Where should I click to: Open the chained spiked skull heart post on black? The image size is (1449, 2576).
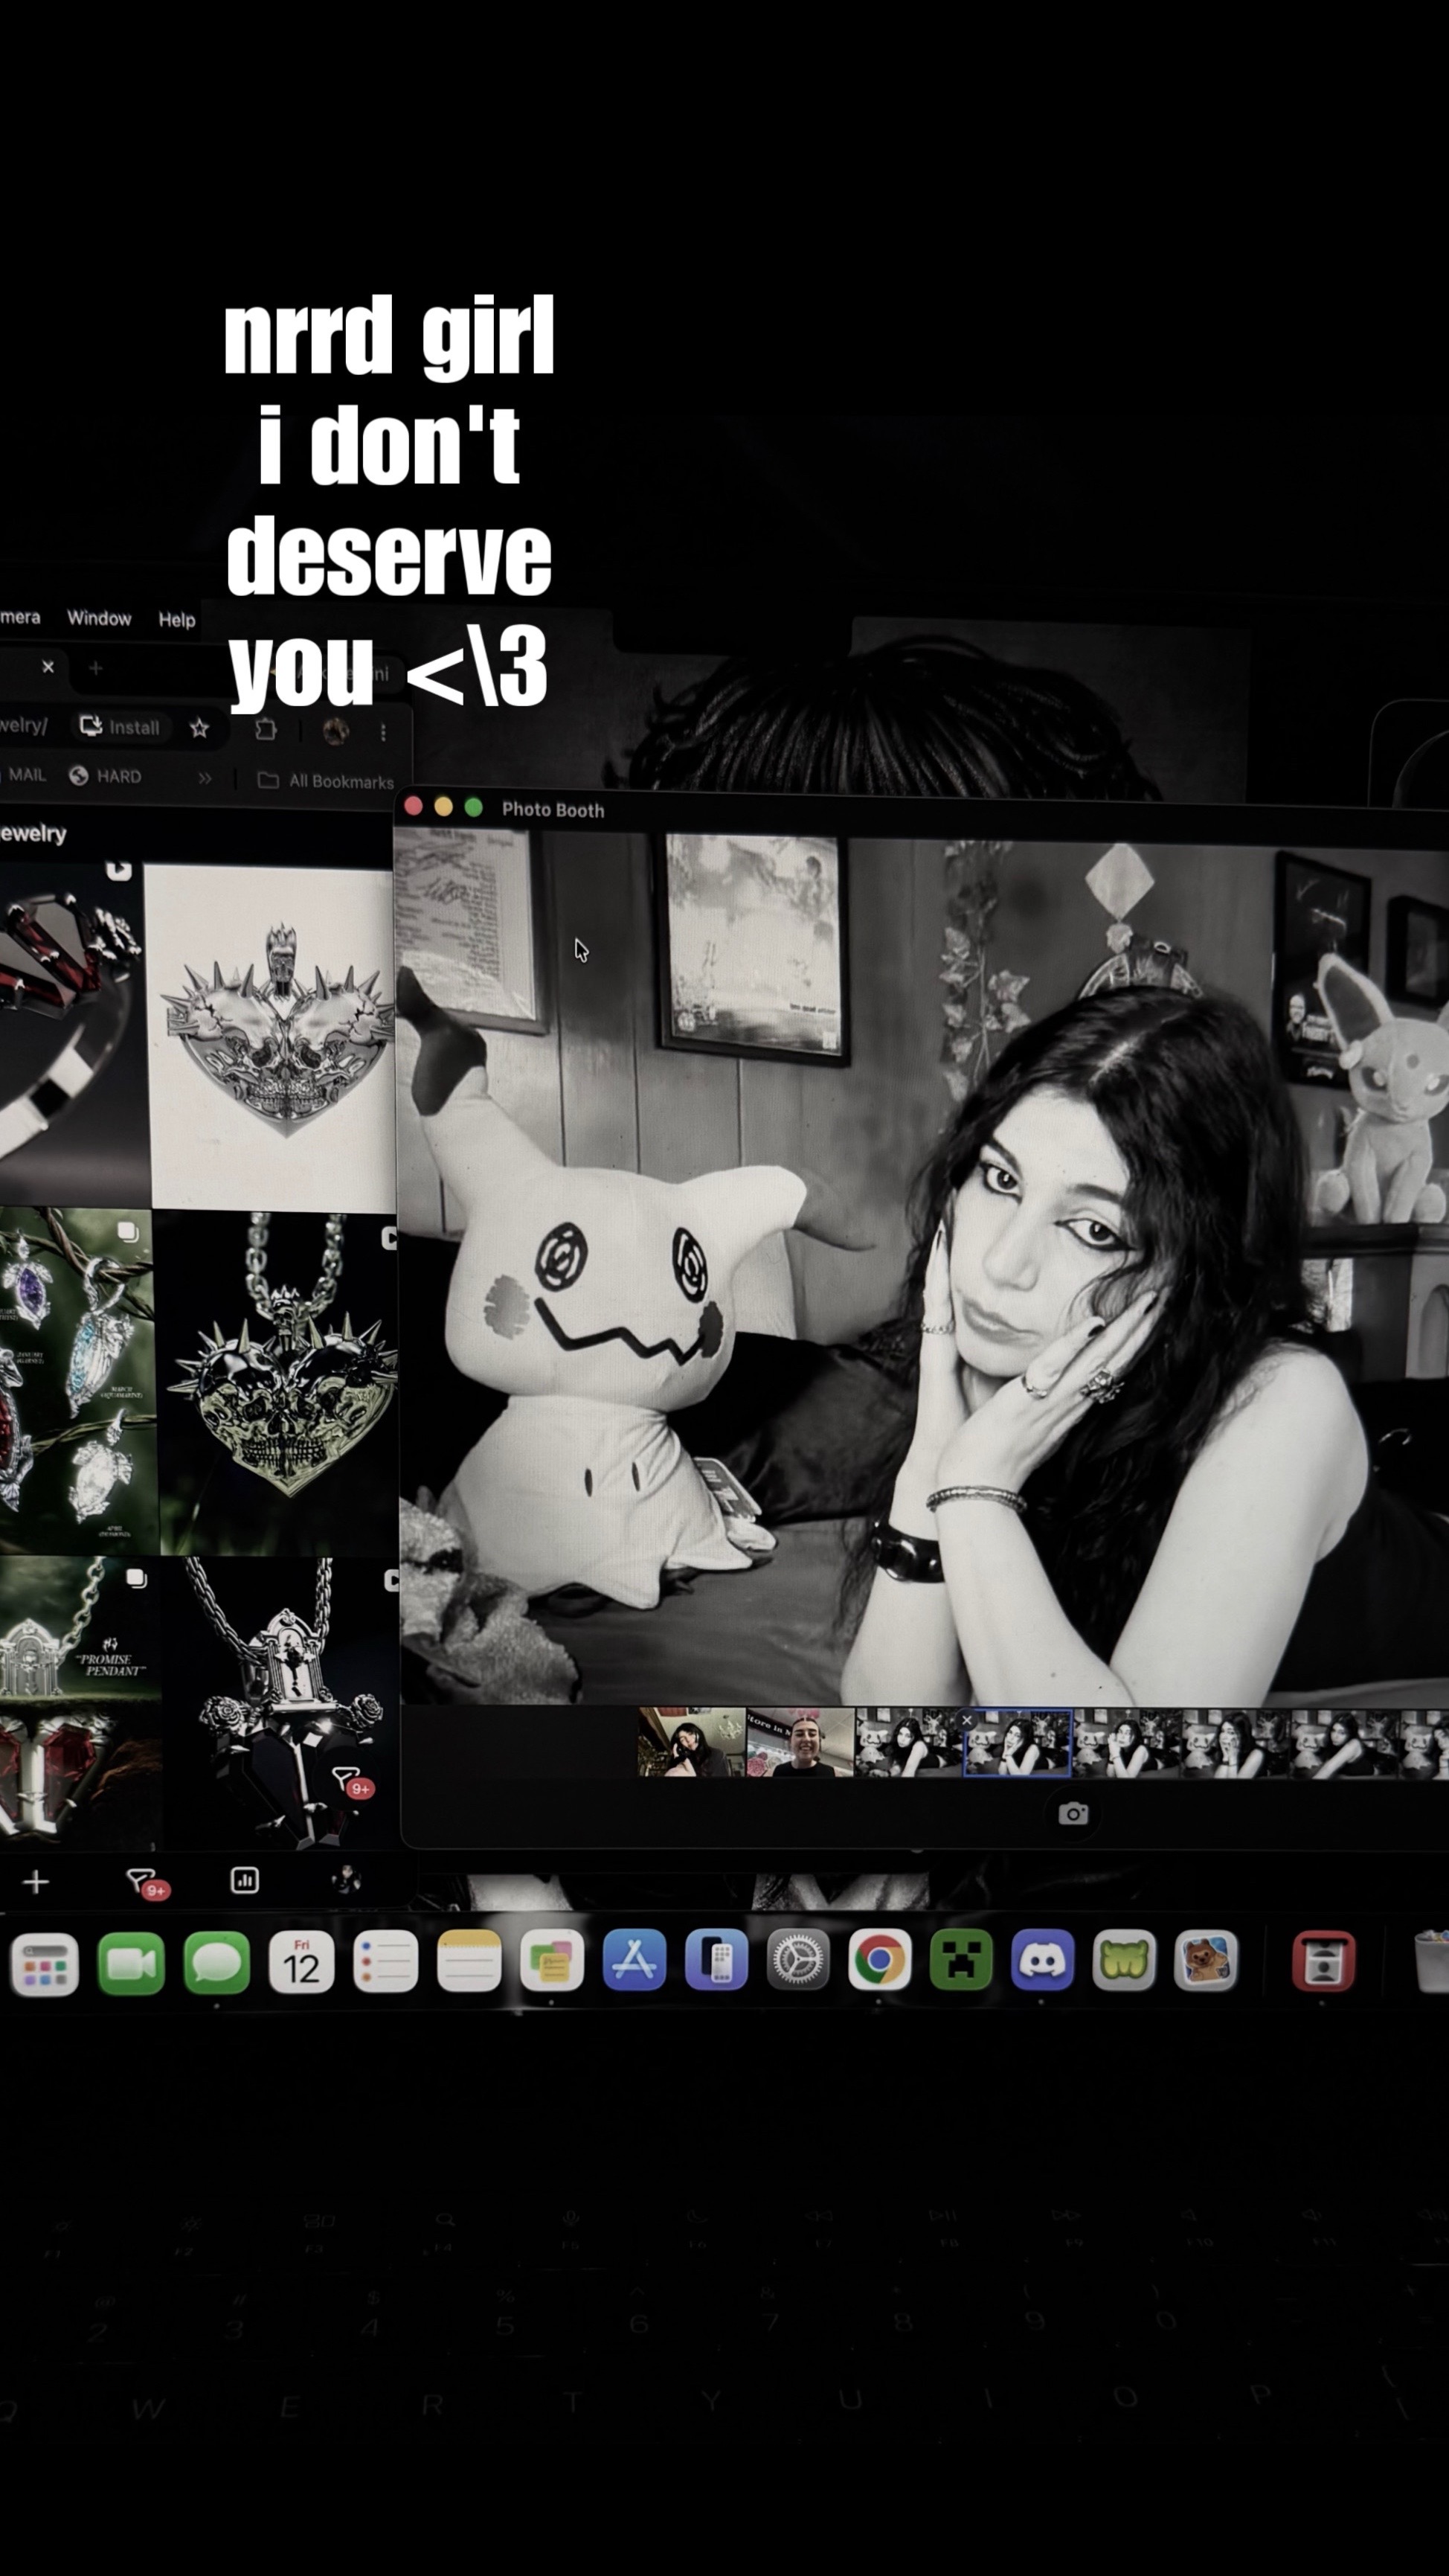pos(279,1383)
